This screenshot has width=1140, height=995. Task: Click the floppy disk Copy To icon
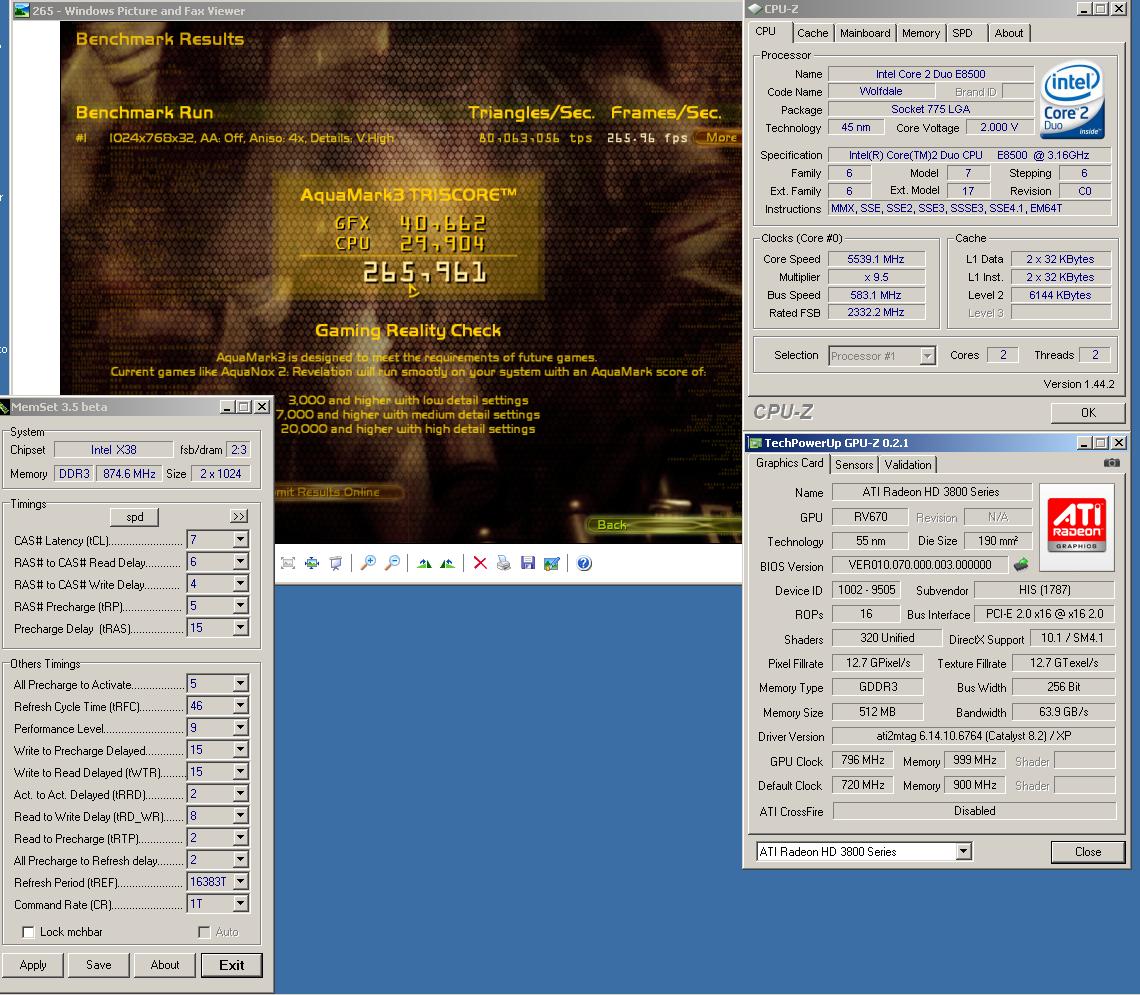point(528,563)
